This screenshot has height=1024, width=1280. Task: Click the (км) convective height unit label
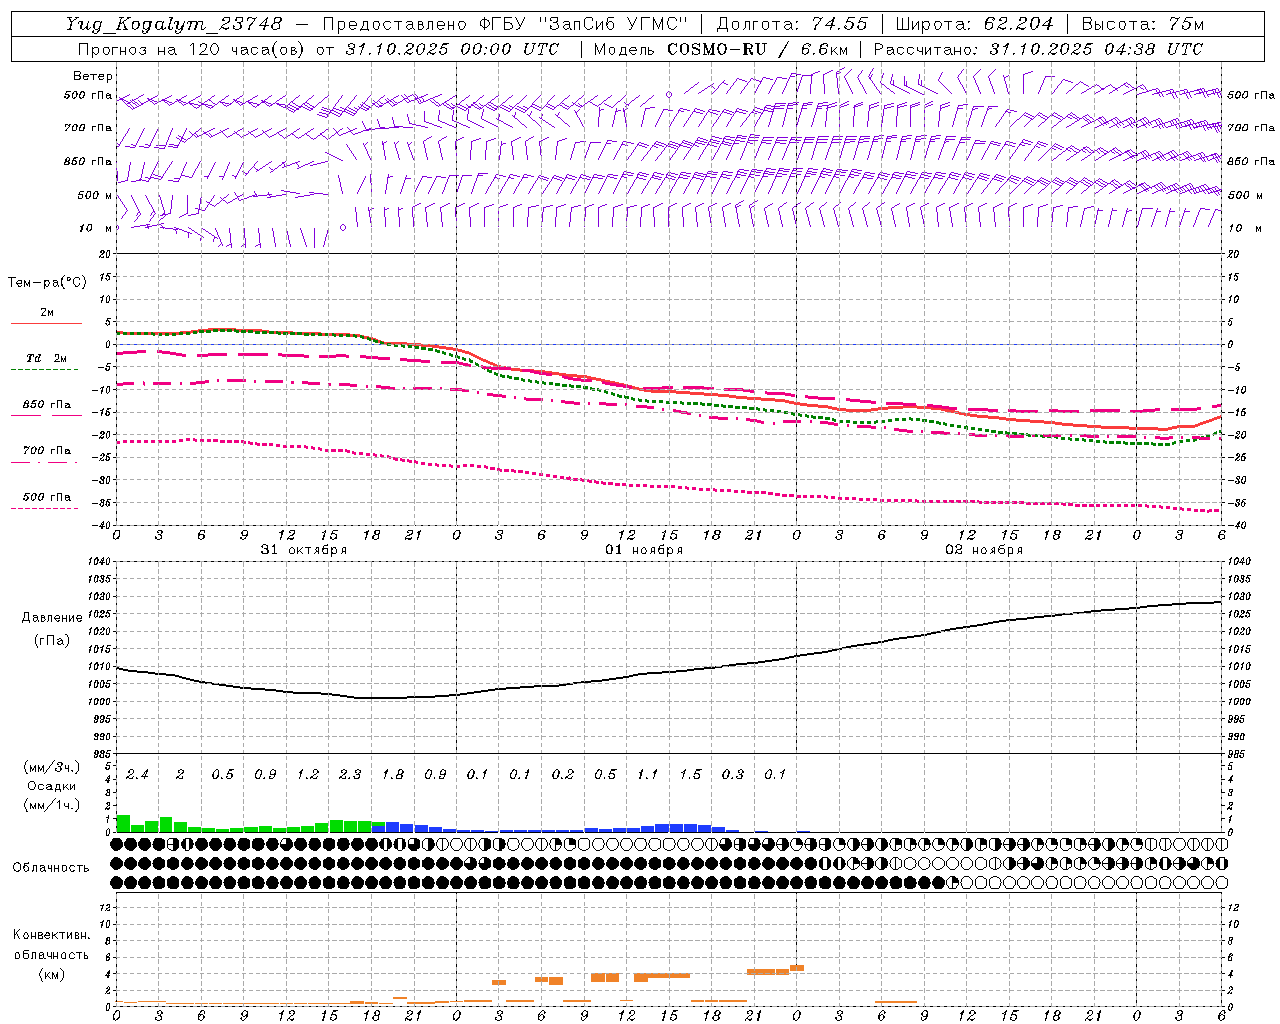coord(51,974)
